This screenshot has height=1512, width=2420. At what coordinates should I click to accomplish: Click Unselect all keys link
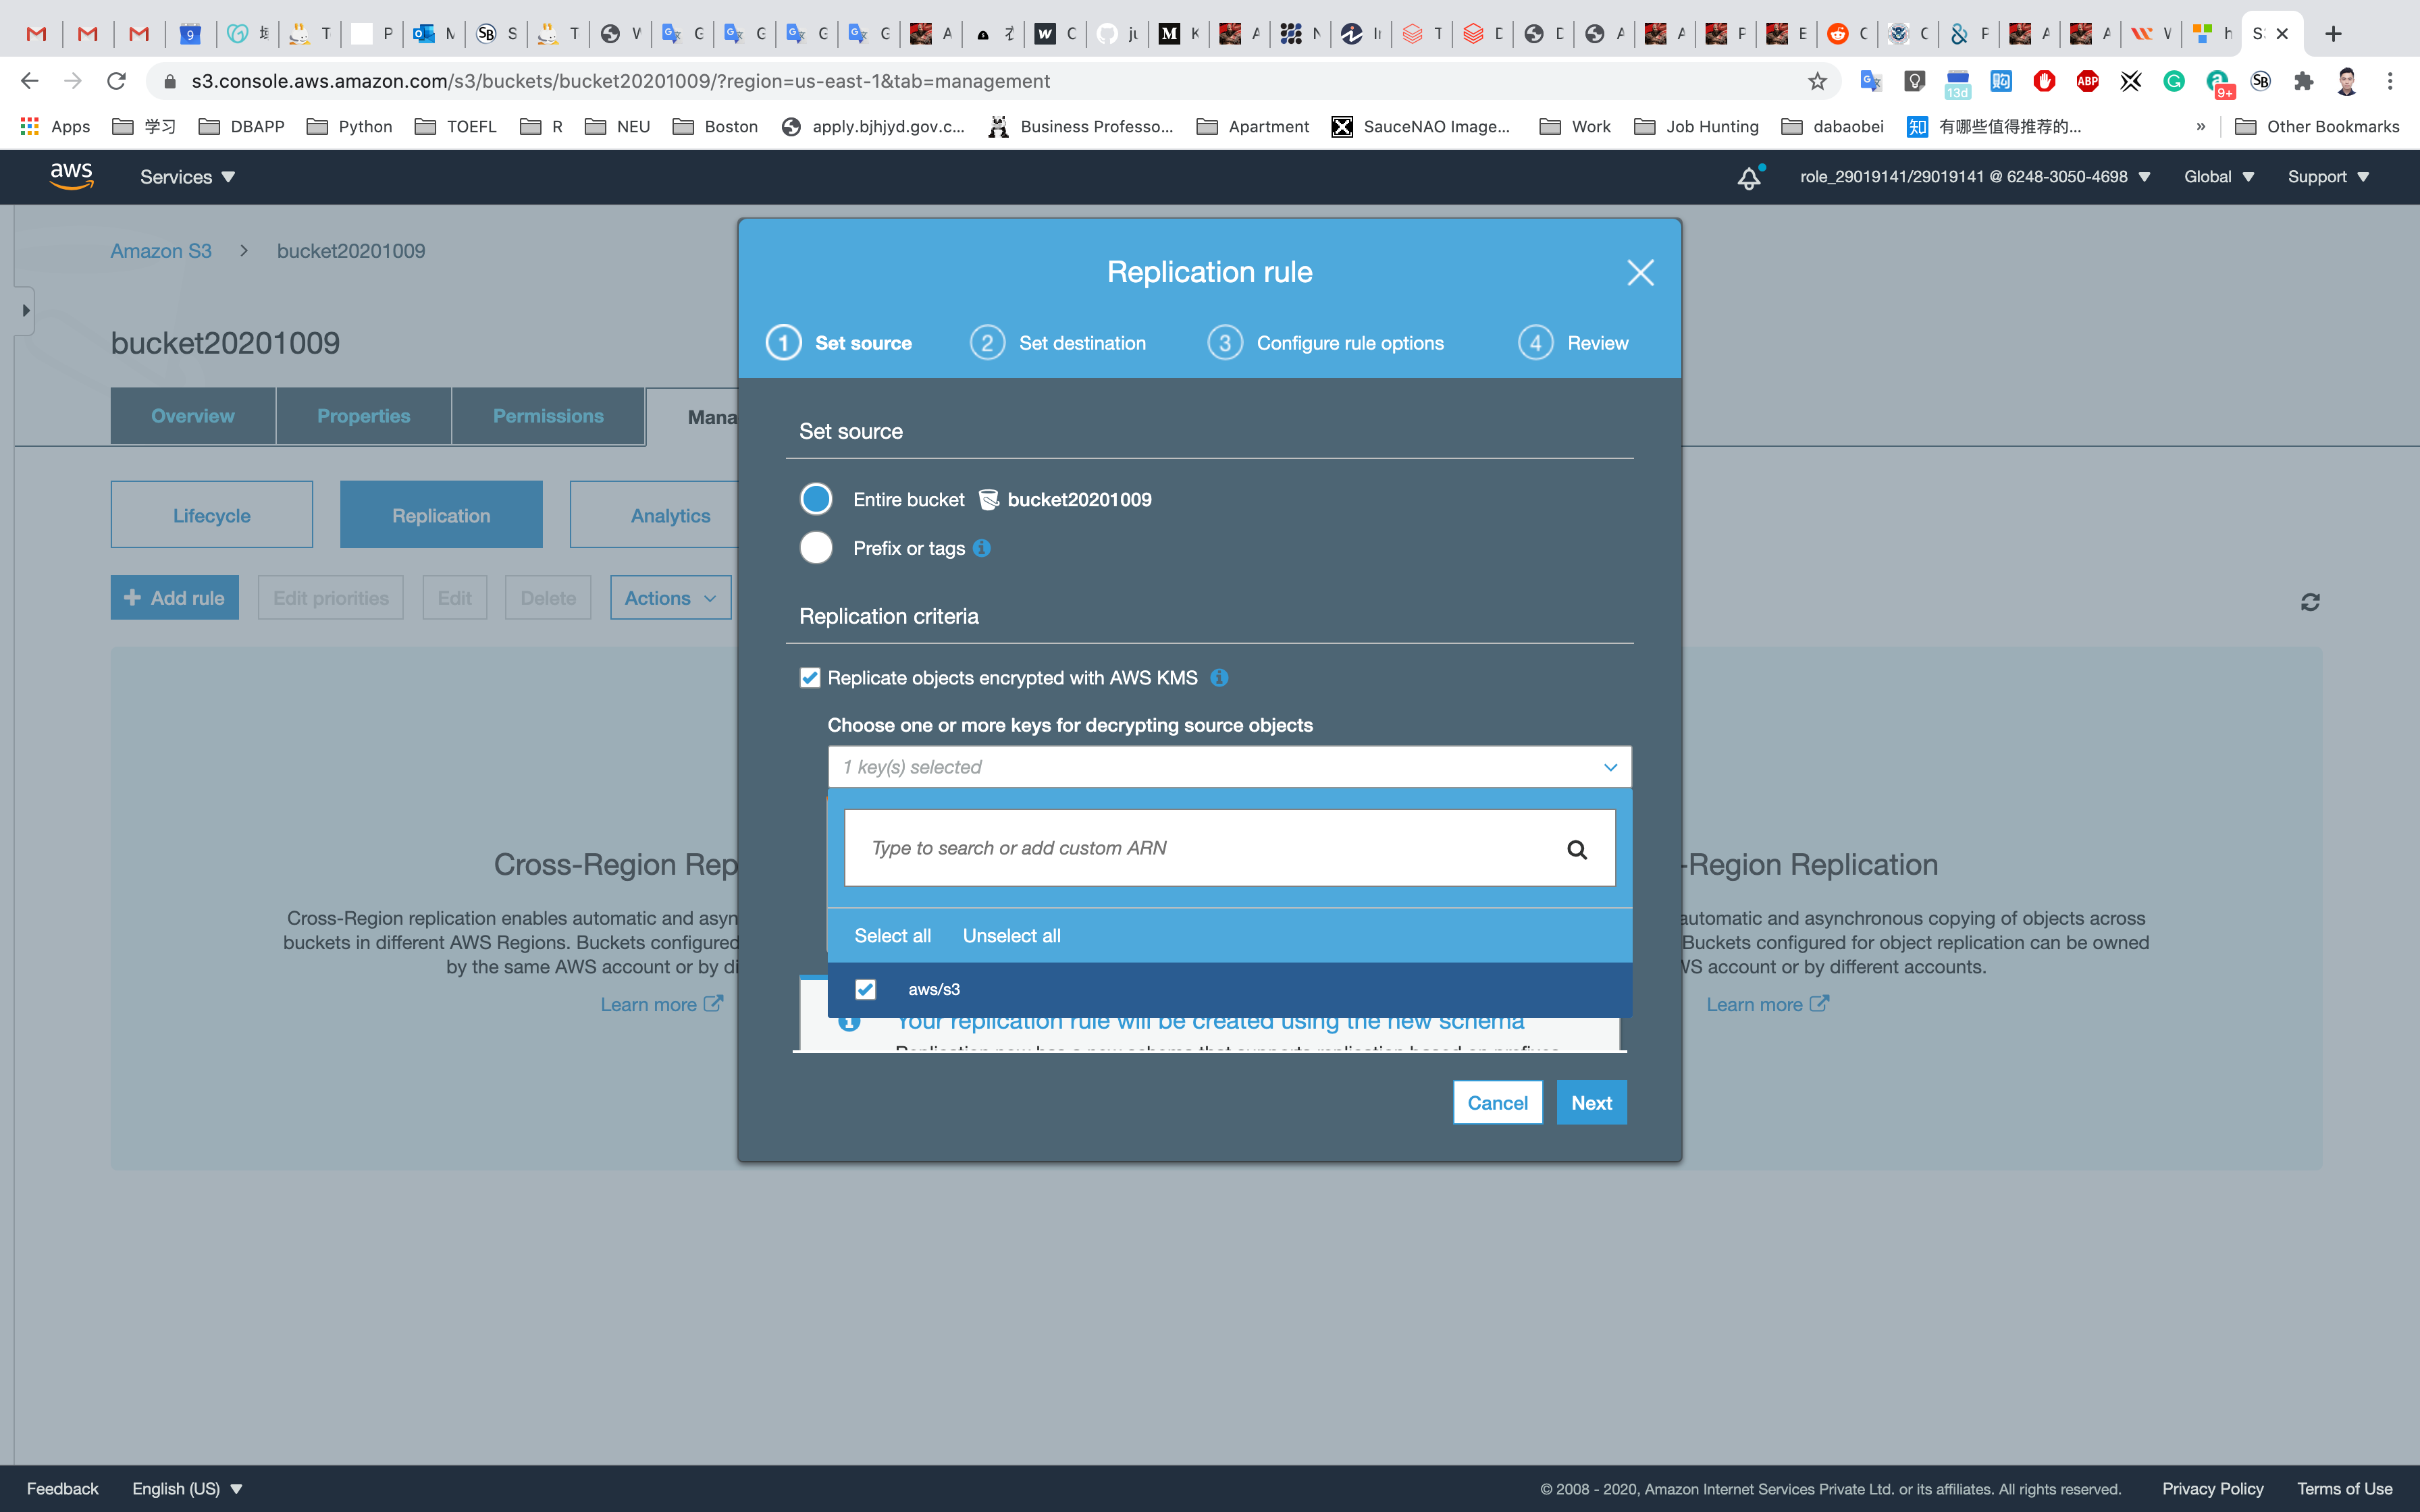click(1011, 936)
